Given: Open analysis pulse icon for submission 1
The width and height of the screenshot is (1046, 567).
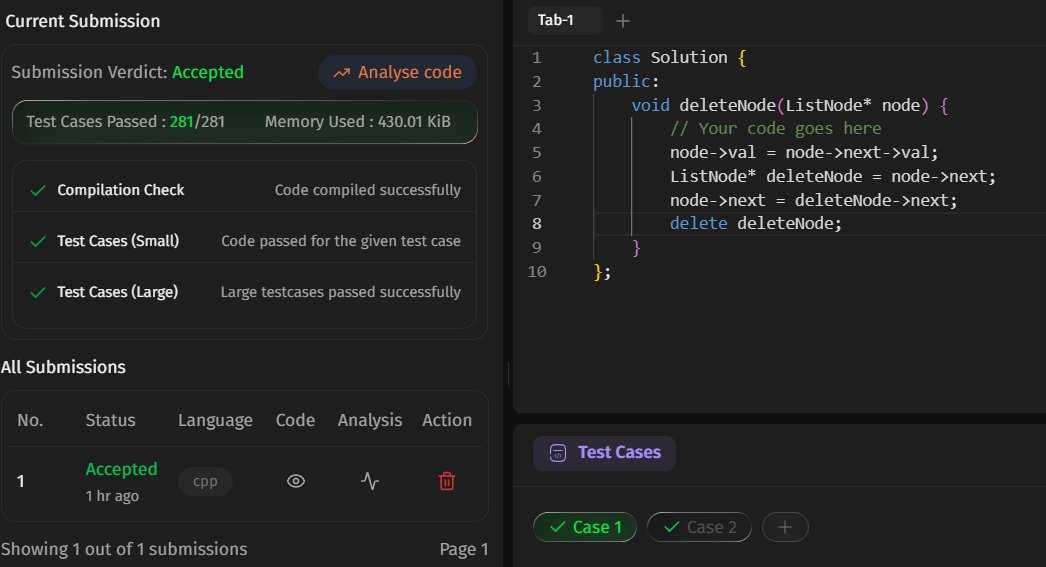Looking at the screenshot, I should pyautogui.click(x=370, y=481).
